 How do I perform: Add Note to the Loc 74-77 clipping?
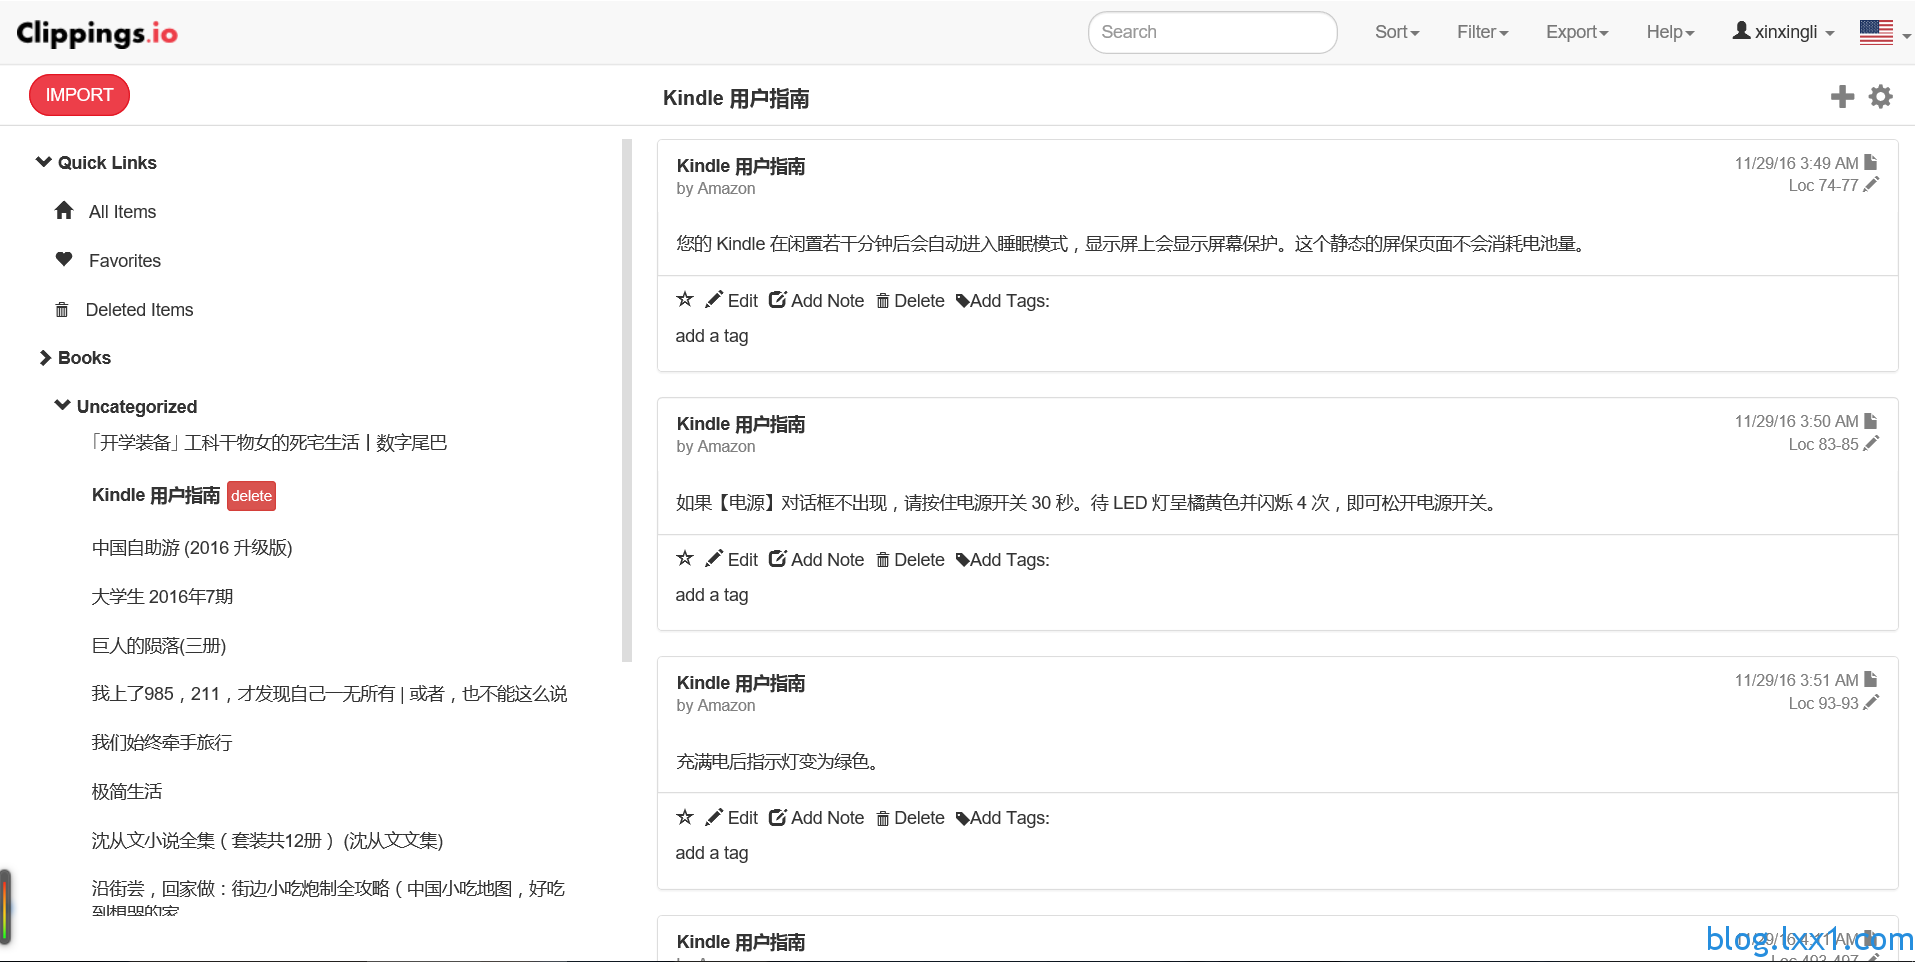[816, 301]
